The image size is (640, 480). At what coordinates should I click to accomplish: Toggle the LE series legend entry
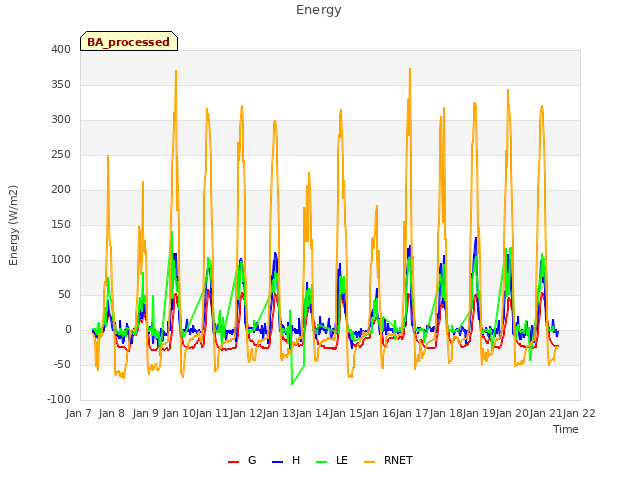tap(332, 460)
